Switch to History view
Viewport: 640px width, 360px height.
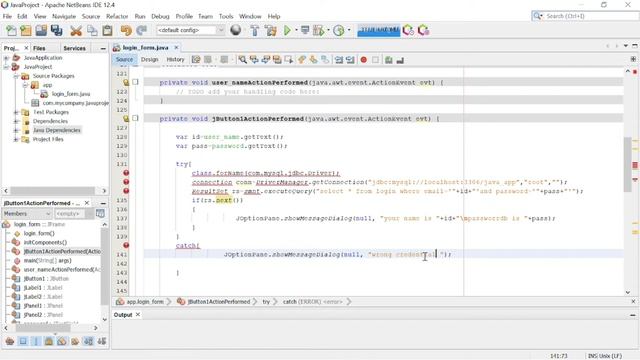pos(175,60)
